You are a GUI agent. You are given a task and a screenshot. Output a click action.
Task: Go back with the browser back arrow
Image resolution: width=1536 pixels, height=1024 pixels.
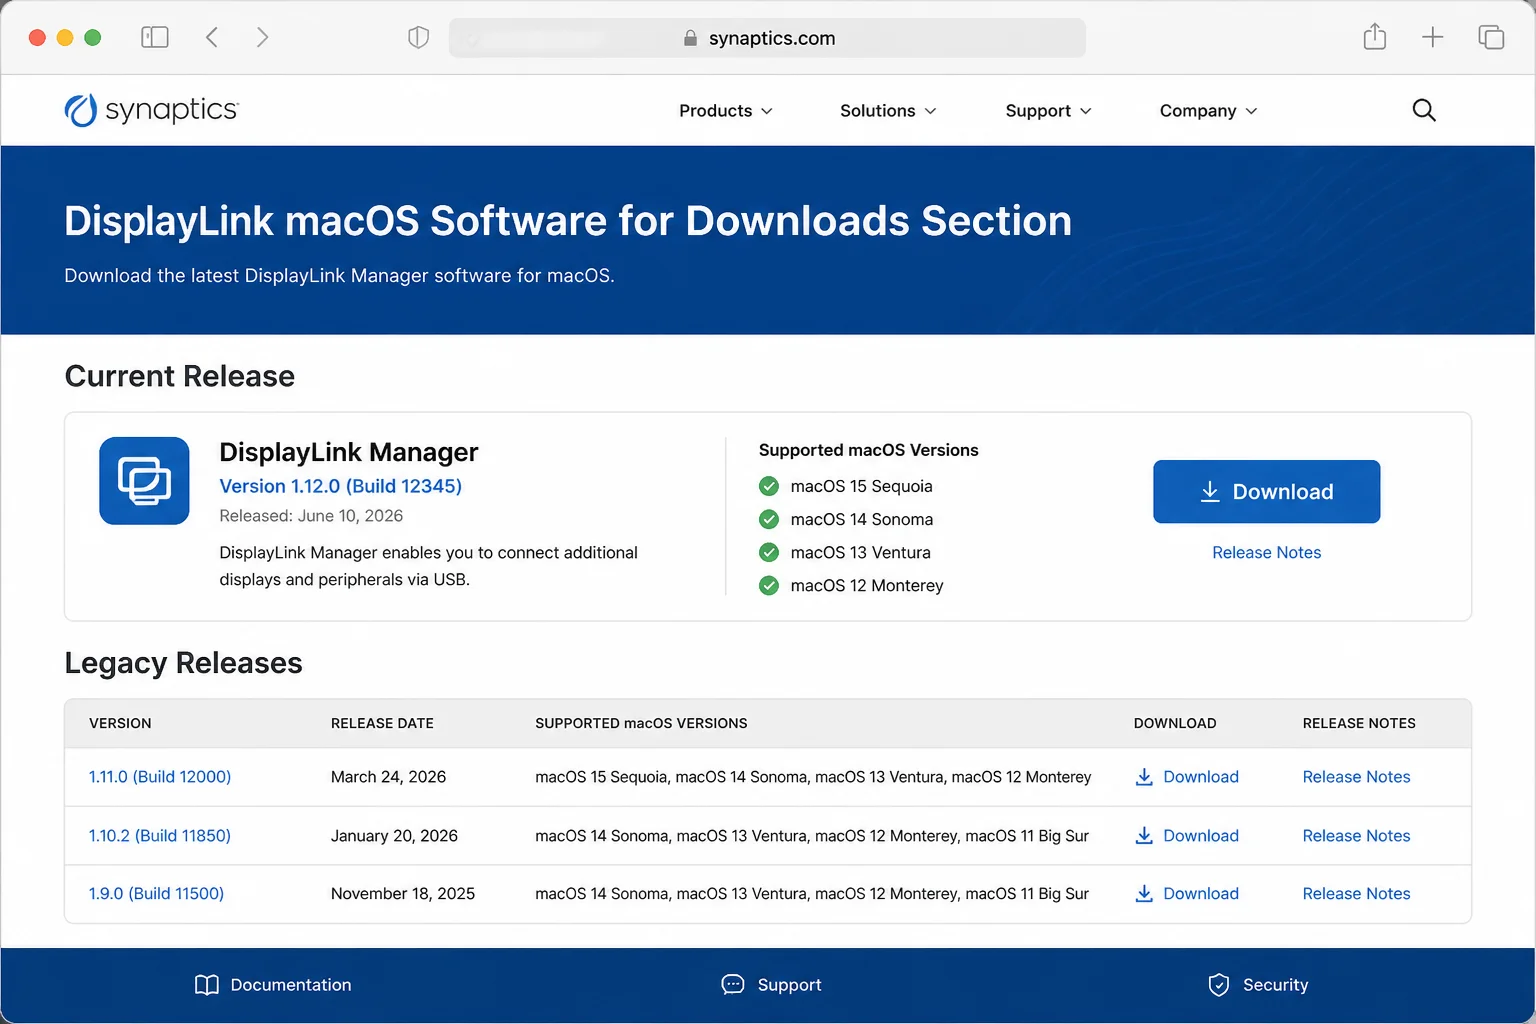(212, 38)
